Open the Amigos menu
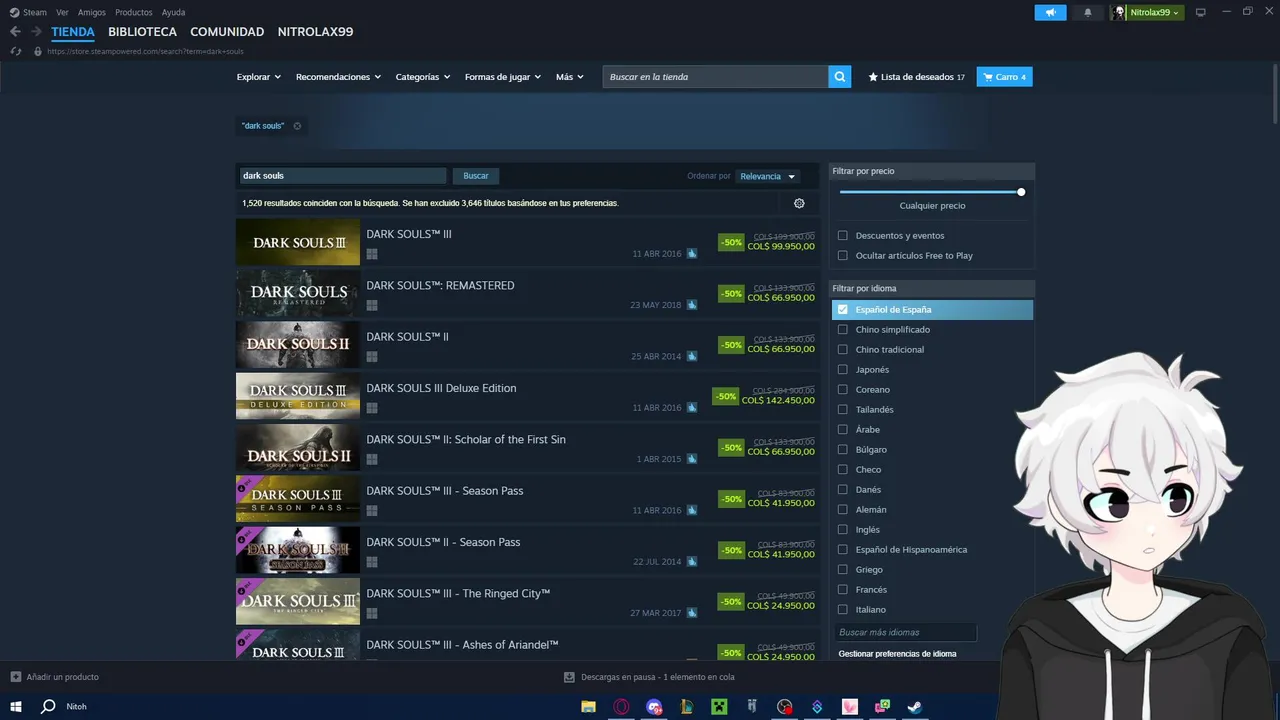 [x=92, y=12]
